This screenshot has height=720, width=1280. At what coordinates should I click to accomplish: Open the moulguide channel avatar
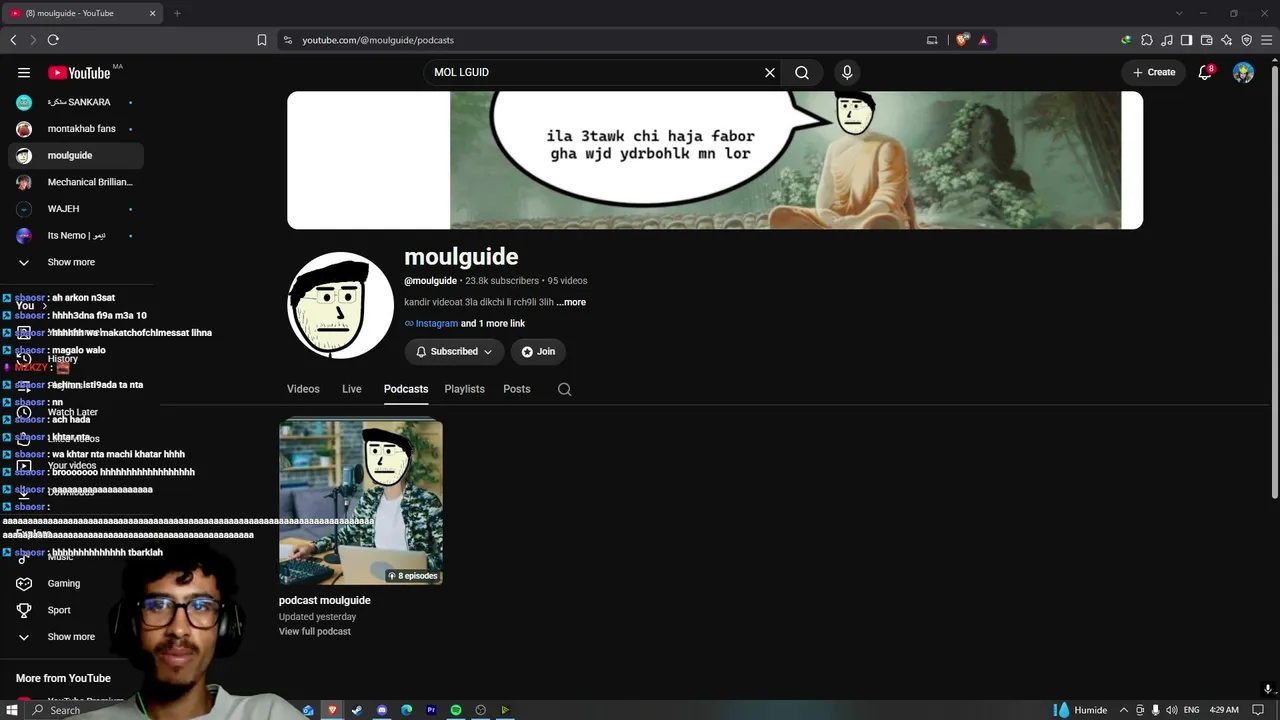click(340, 305)
